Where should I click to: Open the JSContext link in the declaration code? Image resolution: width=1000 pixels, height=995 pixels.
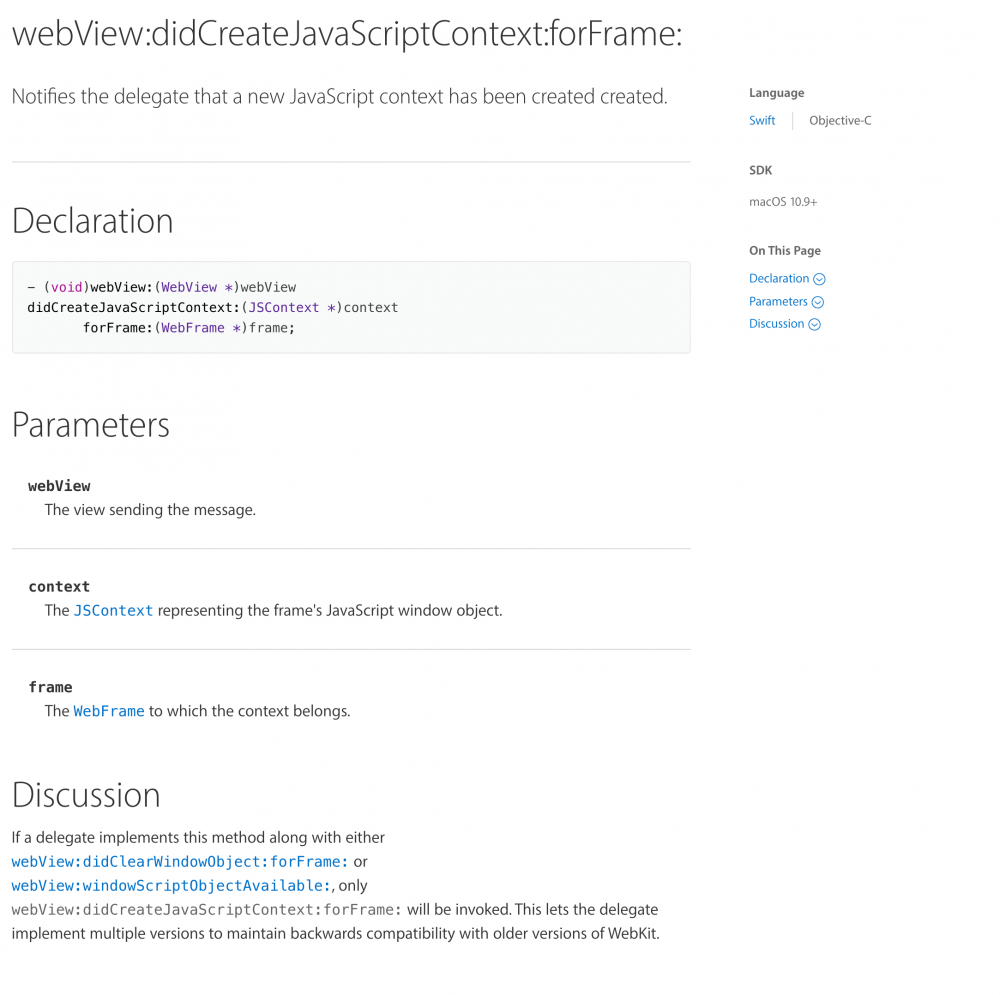(283, 307)
